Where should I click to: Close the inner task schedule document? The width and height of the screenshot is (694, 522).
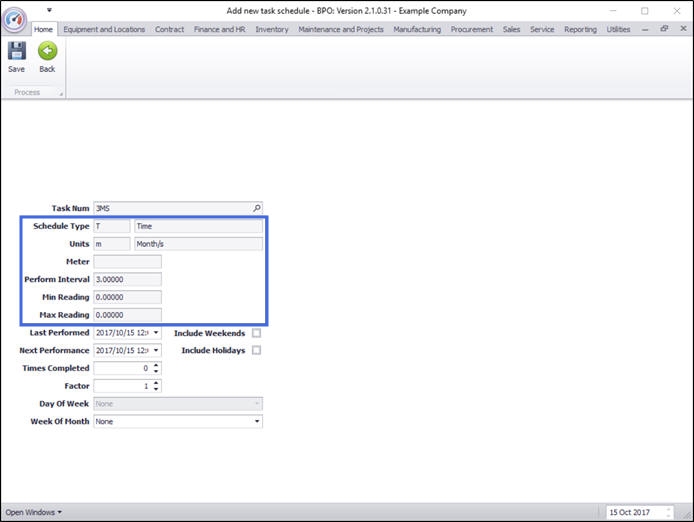(683, 29)
